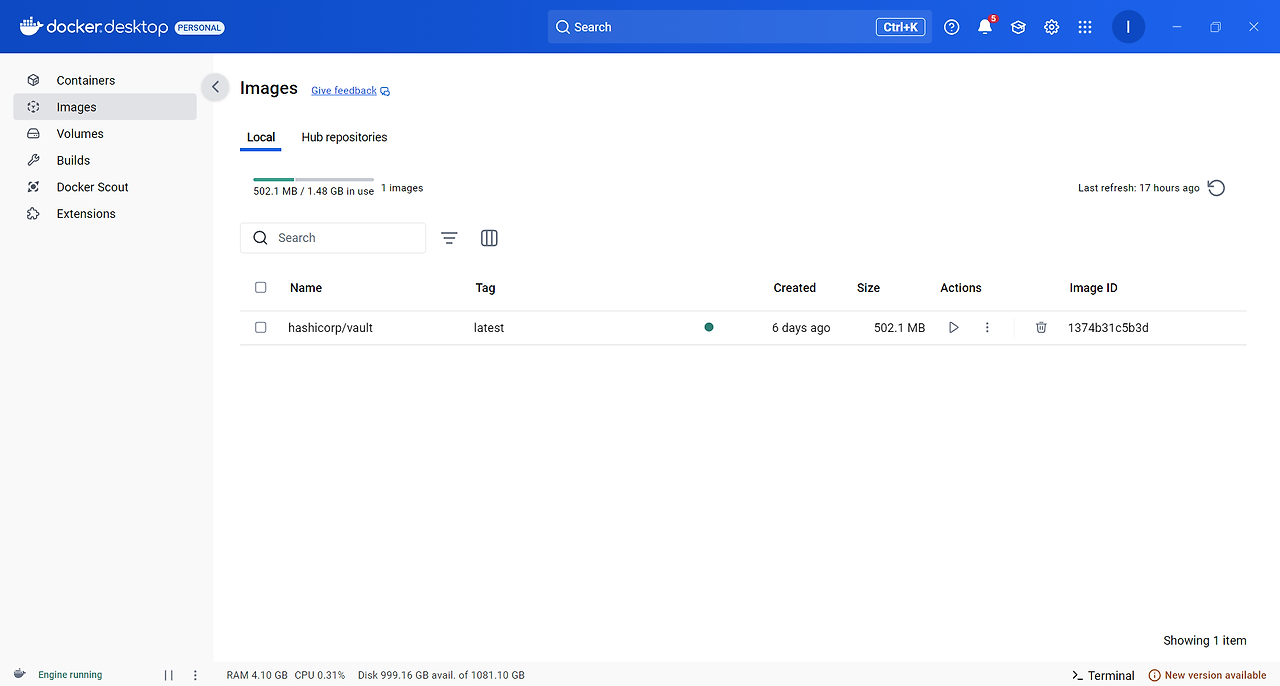The width and height of the screenshot is (1280, 686).
Task: Open notifications bell icon
Action: [985, 27]
